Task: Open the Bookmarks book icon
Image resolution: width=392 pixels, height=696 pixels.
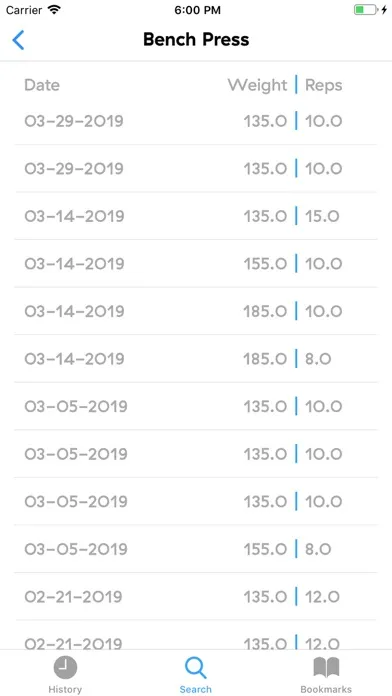Action: click(x=326, y=668)
